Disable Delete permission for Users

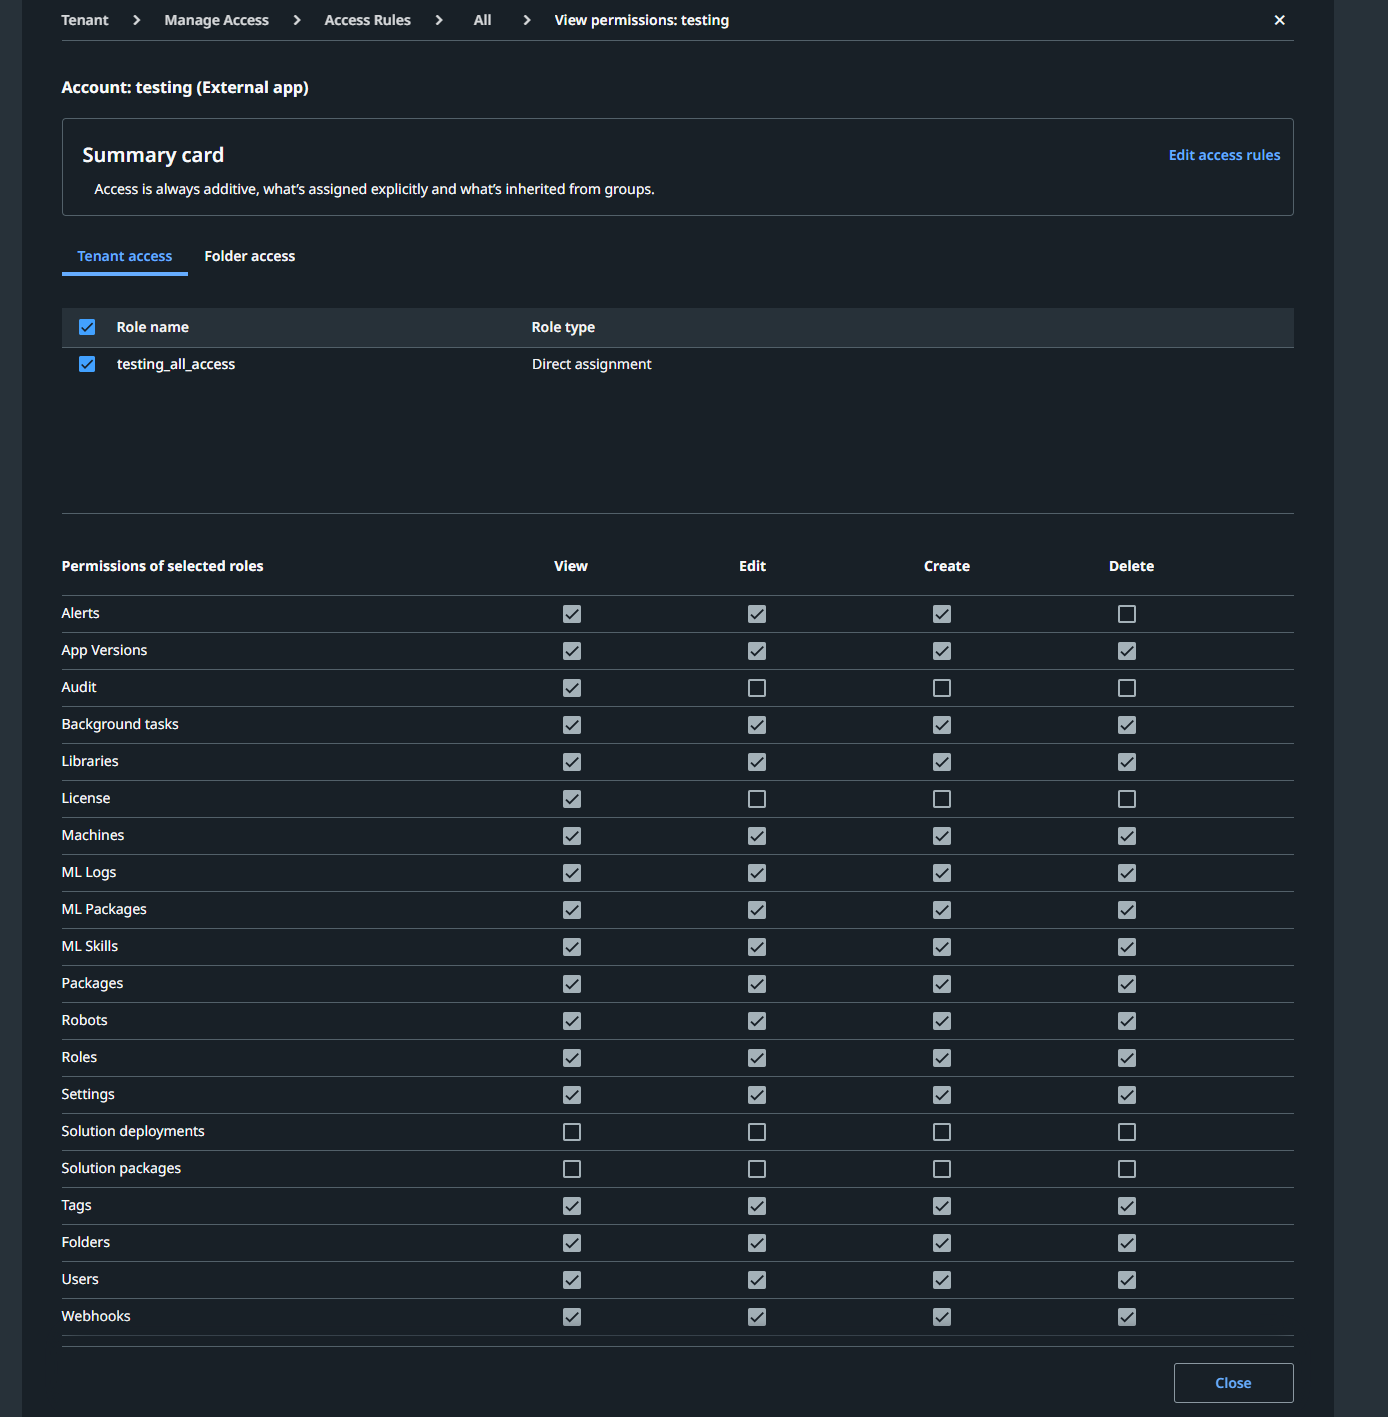(1126, 1279)
